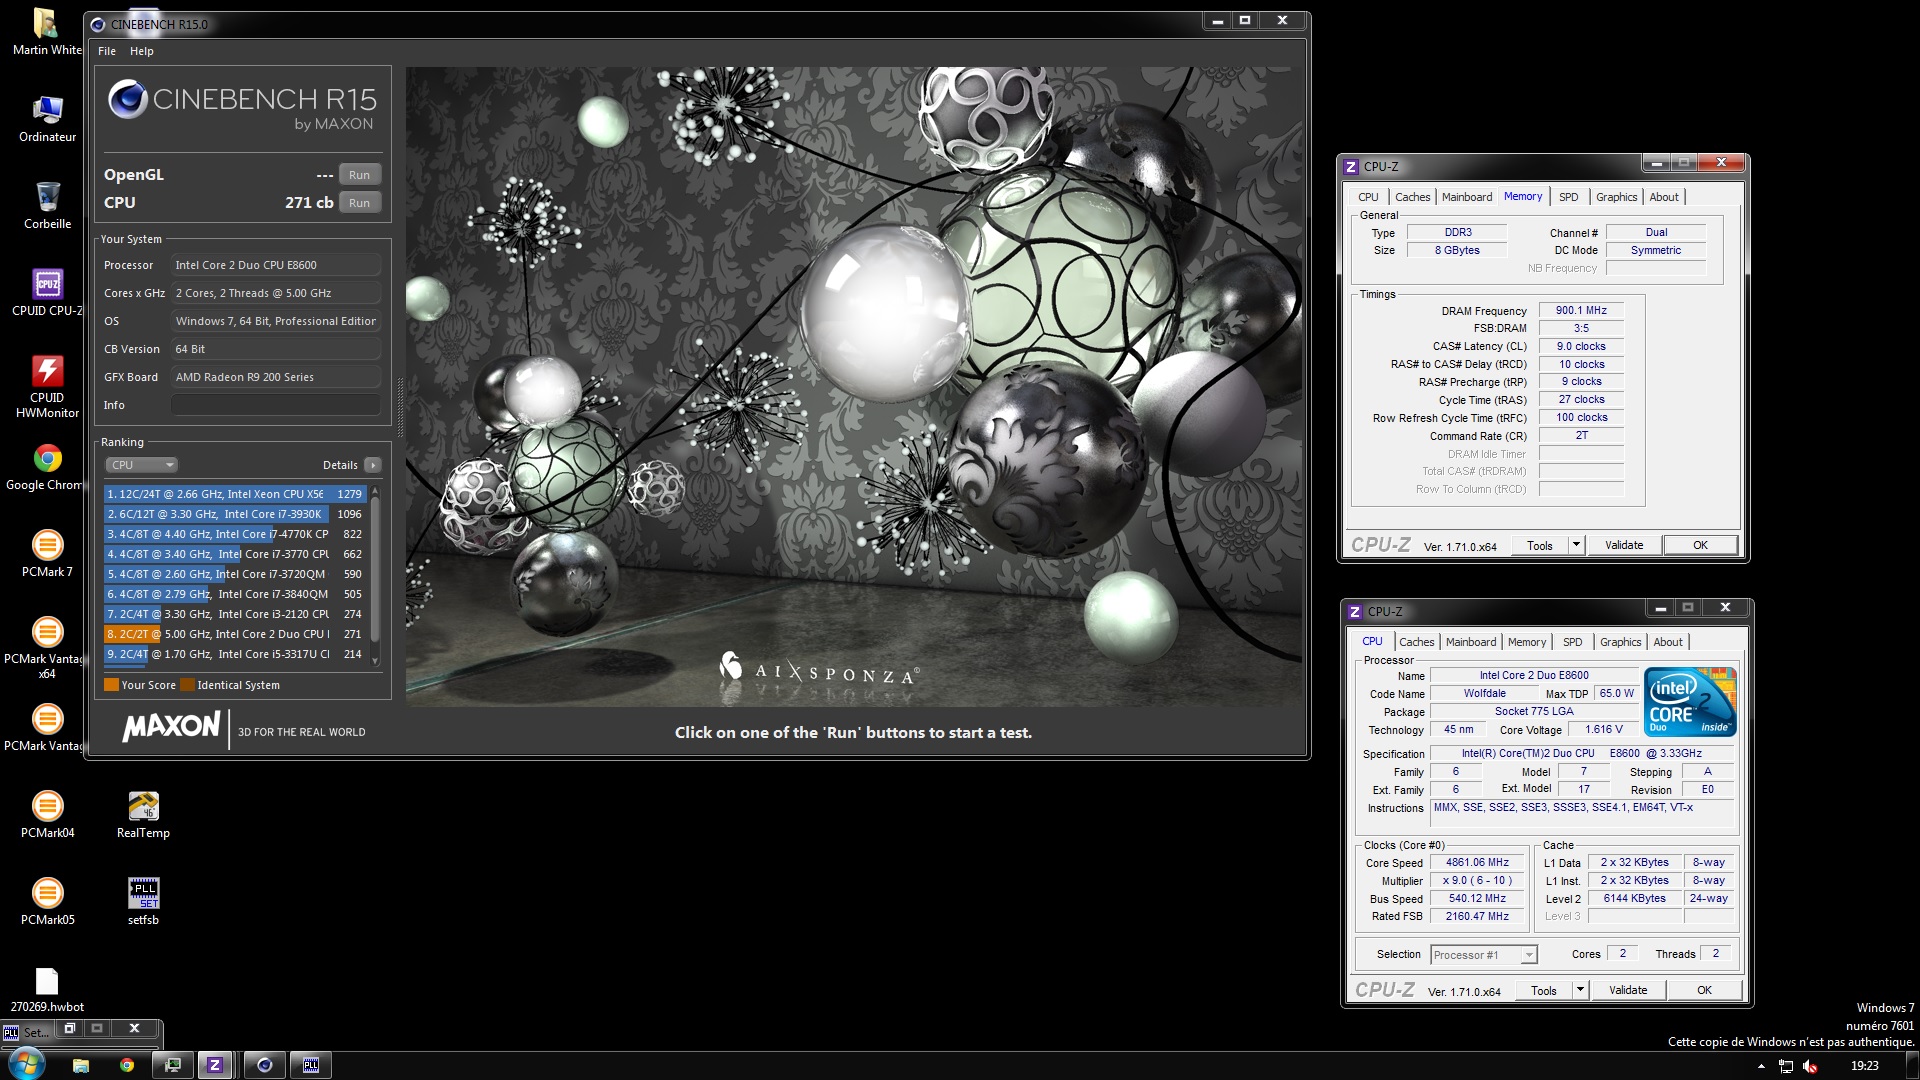Switch to SetFSB PLL taskbar button
Screen dimensions: 1920x1080
click(x=311, y=1065)
